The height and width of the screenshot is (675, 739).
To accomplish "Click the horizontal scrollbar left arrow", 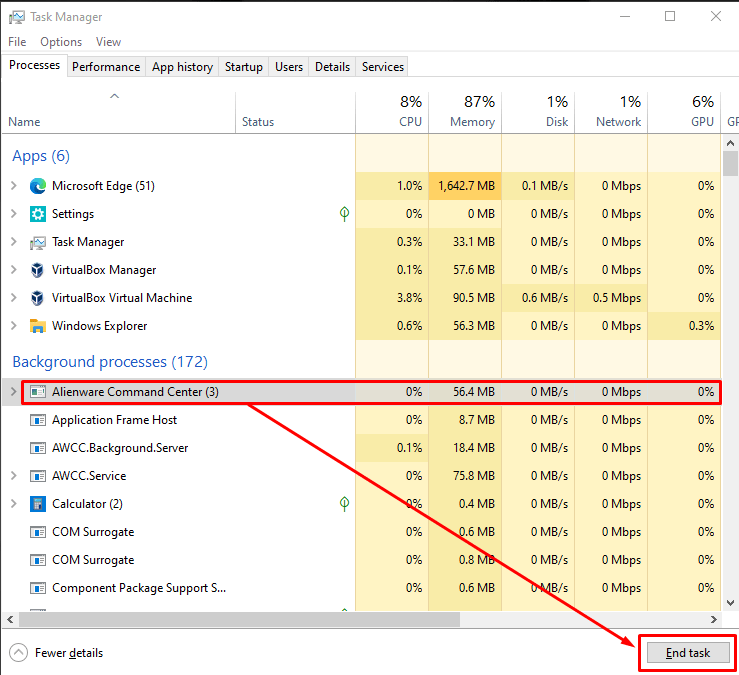I will [x=10, y=619].
